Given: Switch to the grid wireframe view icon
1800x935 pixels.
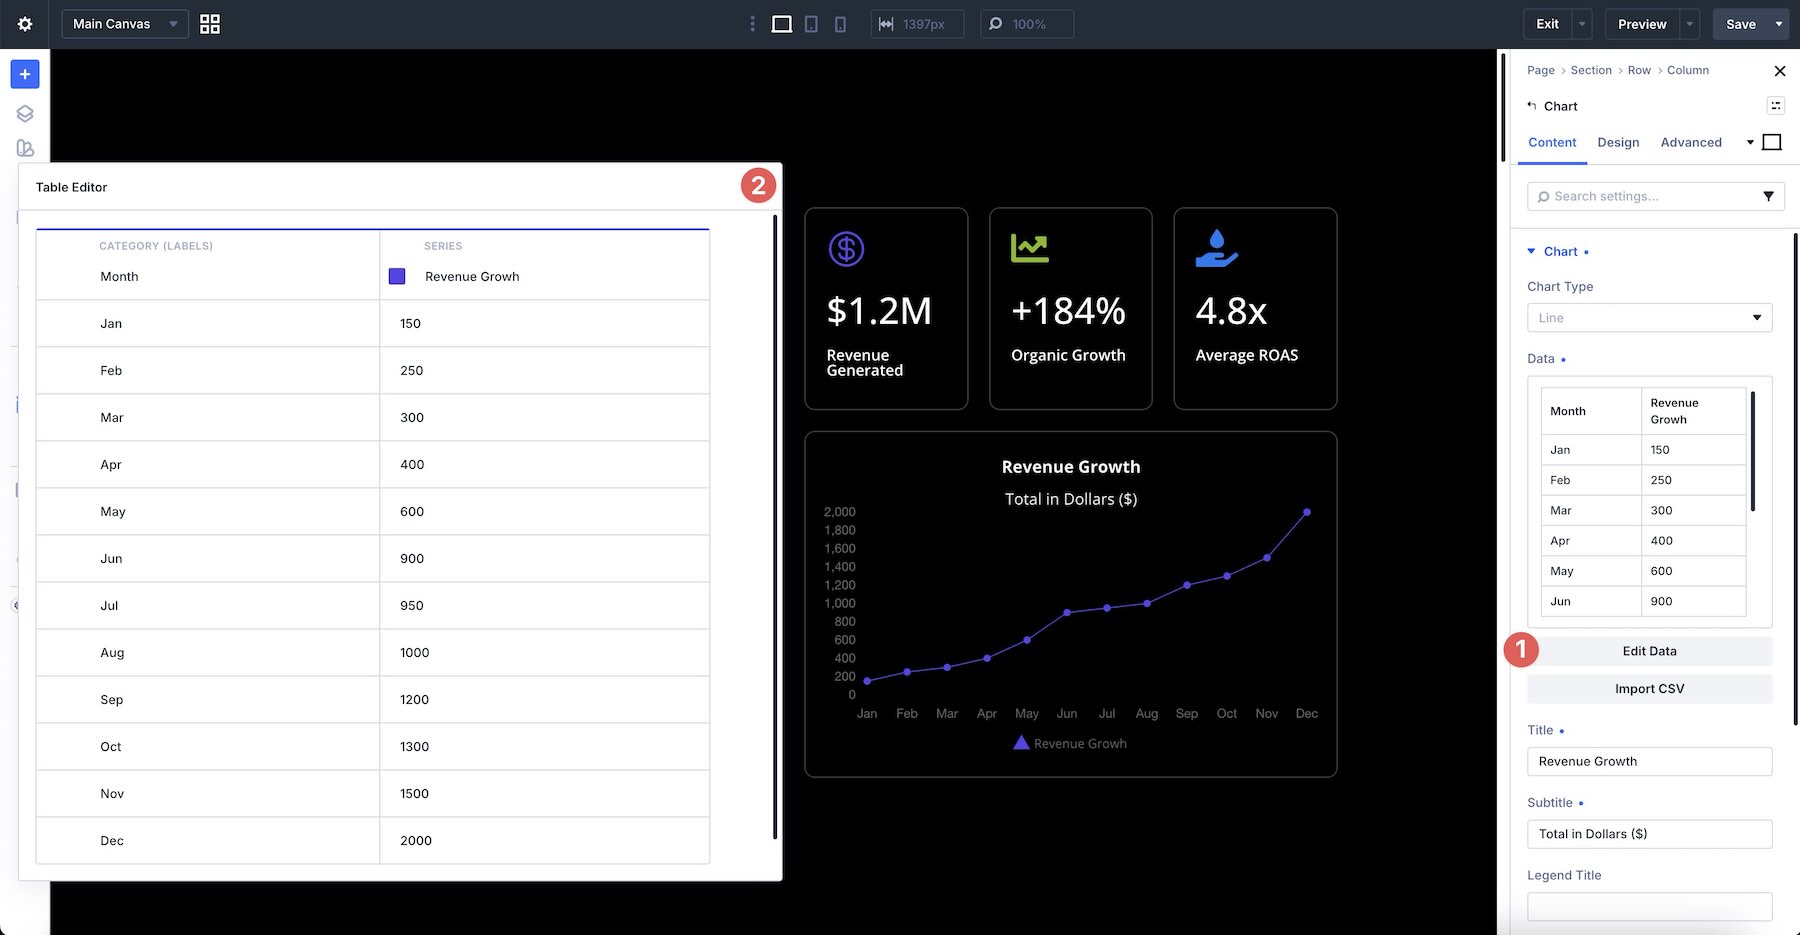Looking at the screenshot, I should pos(210,24).
